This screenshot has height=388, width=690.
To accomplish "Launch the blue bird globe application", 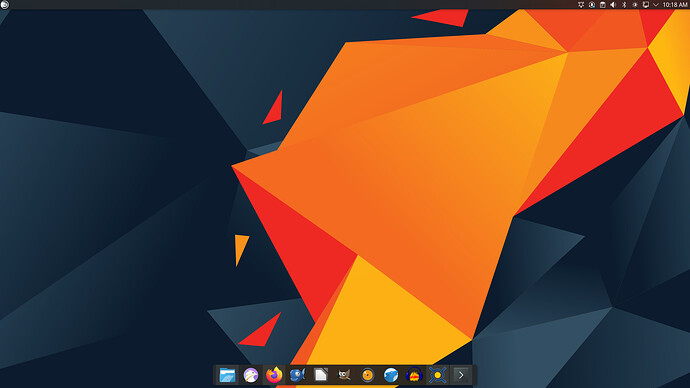I will [391, 375].
